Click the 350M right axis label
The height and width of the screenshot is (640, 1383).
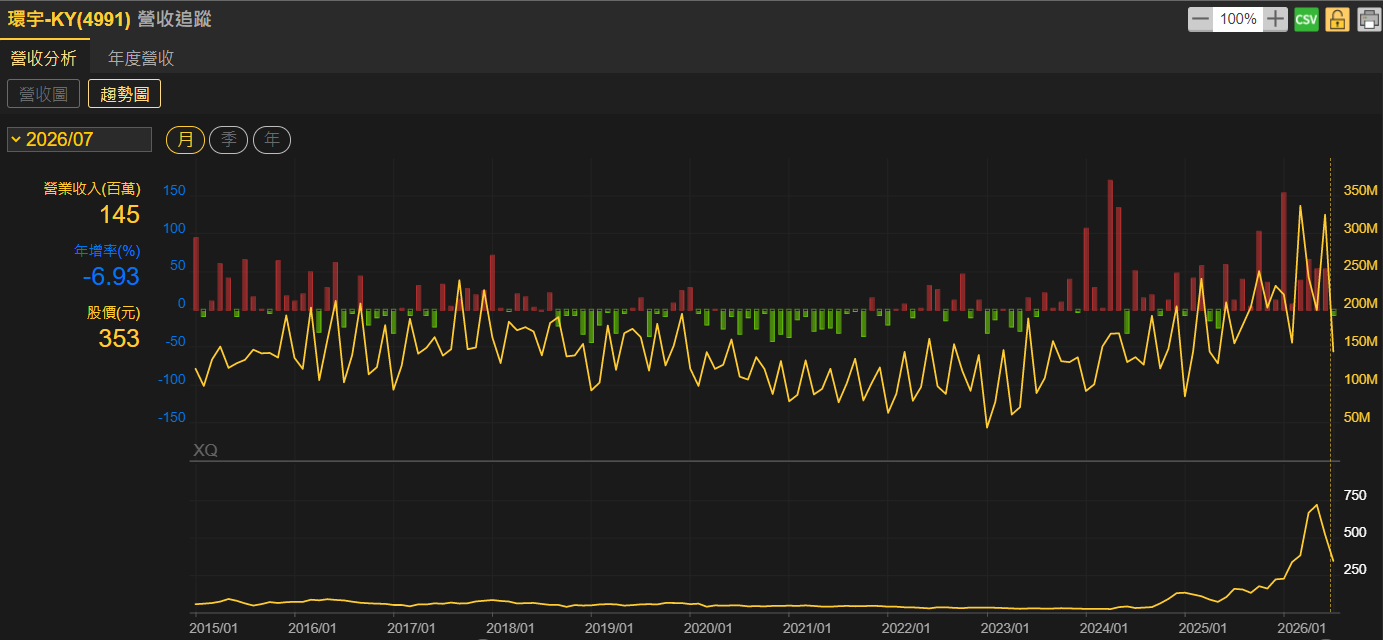click(x=1361, y=191)
